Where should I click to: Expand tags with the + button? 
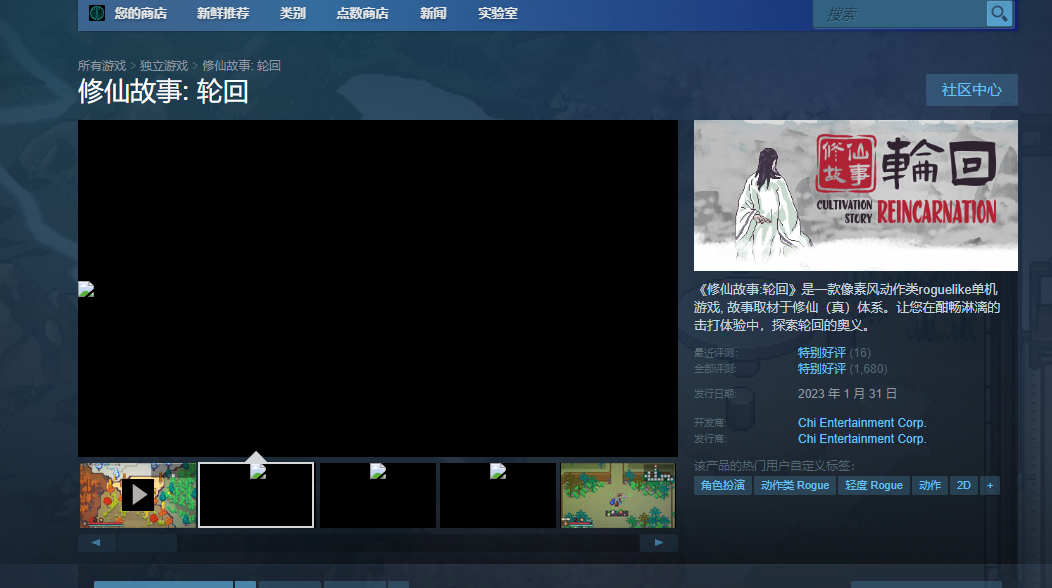click(990, 485)
